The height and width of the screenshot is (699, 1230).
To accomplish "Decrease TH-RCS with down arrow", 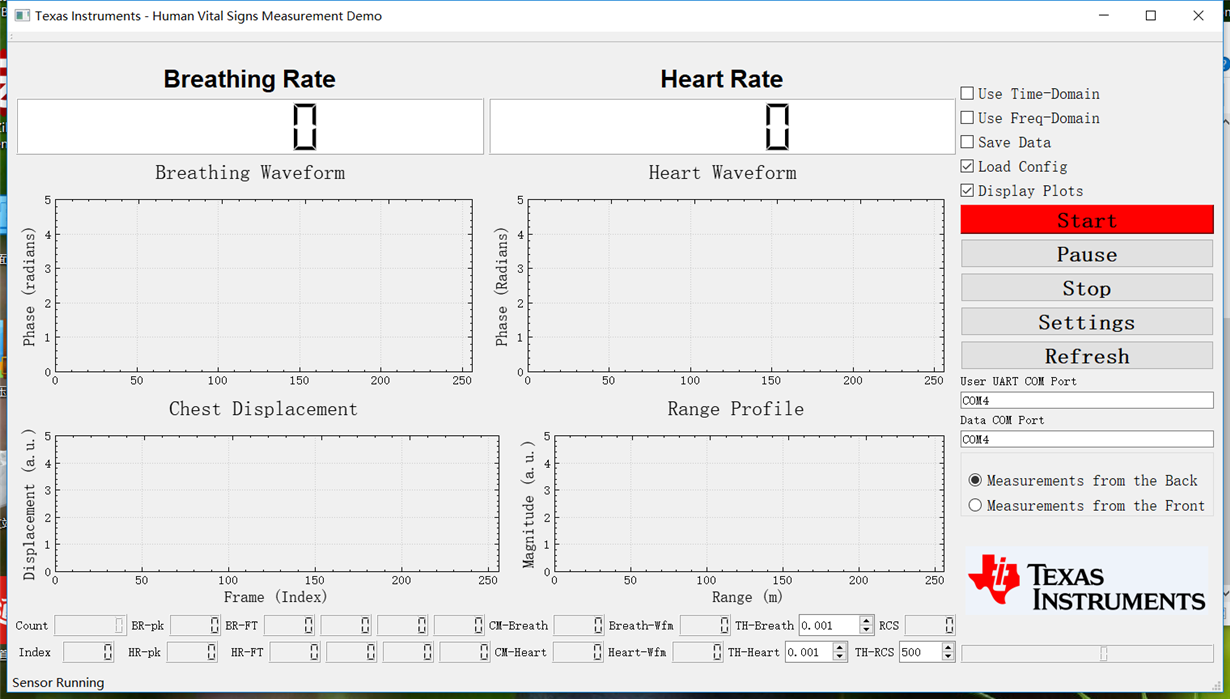I will [948, 657].
